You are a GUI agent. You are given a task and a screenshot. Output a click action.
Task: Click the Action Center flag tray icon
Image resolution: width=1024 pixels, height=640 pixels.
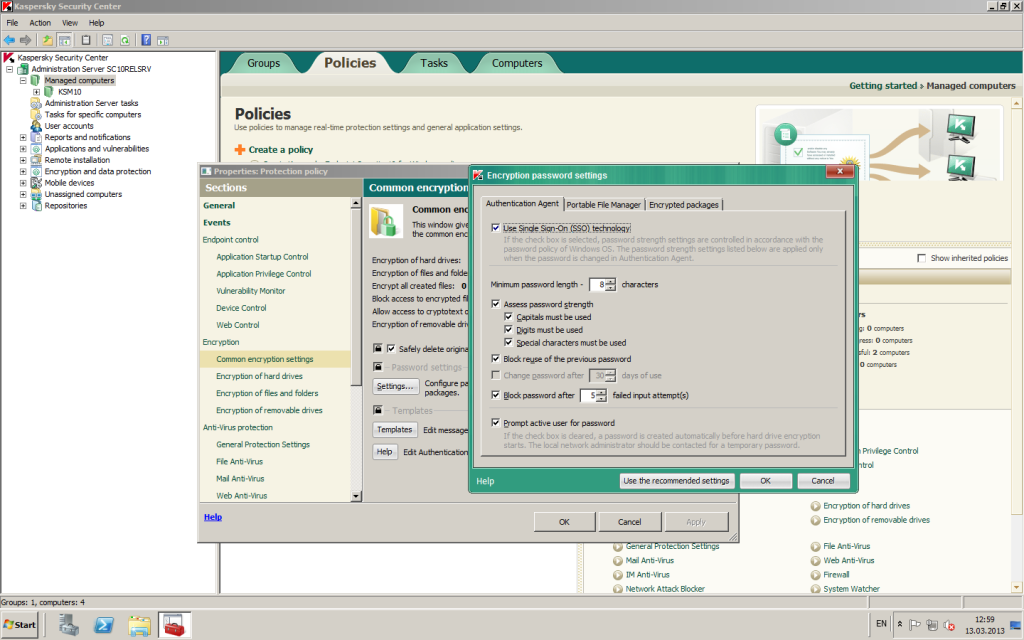[915, 624]
